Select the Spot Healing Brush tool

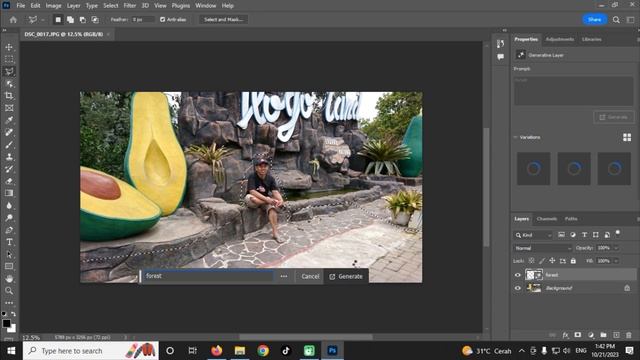coord(9,132)
